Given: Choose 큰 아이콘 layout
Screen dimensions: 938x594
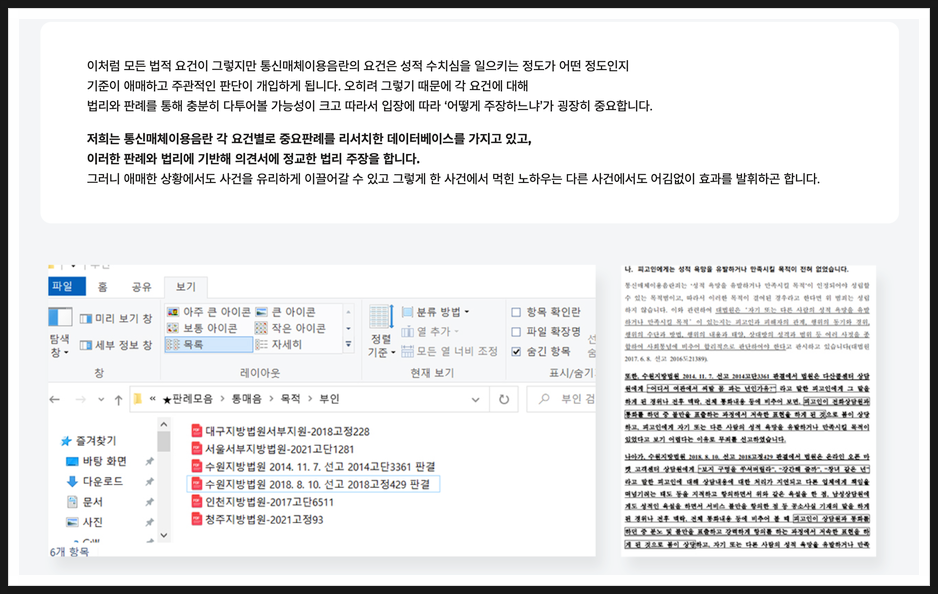Looking at the screenshot, I should (x=286, y=312).
